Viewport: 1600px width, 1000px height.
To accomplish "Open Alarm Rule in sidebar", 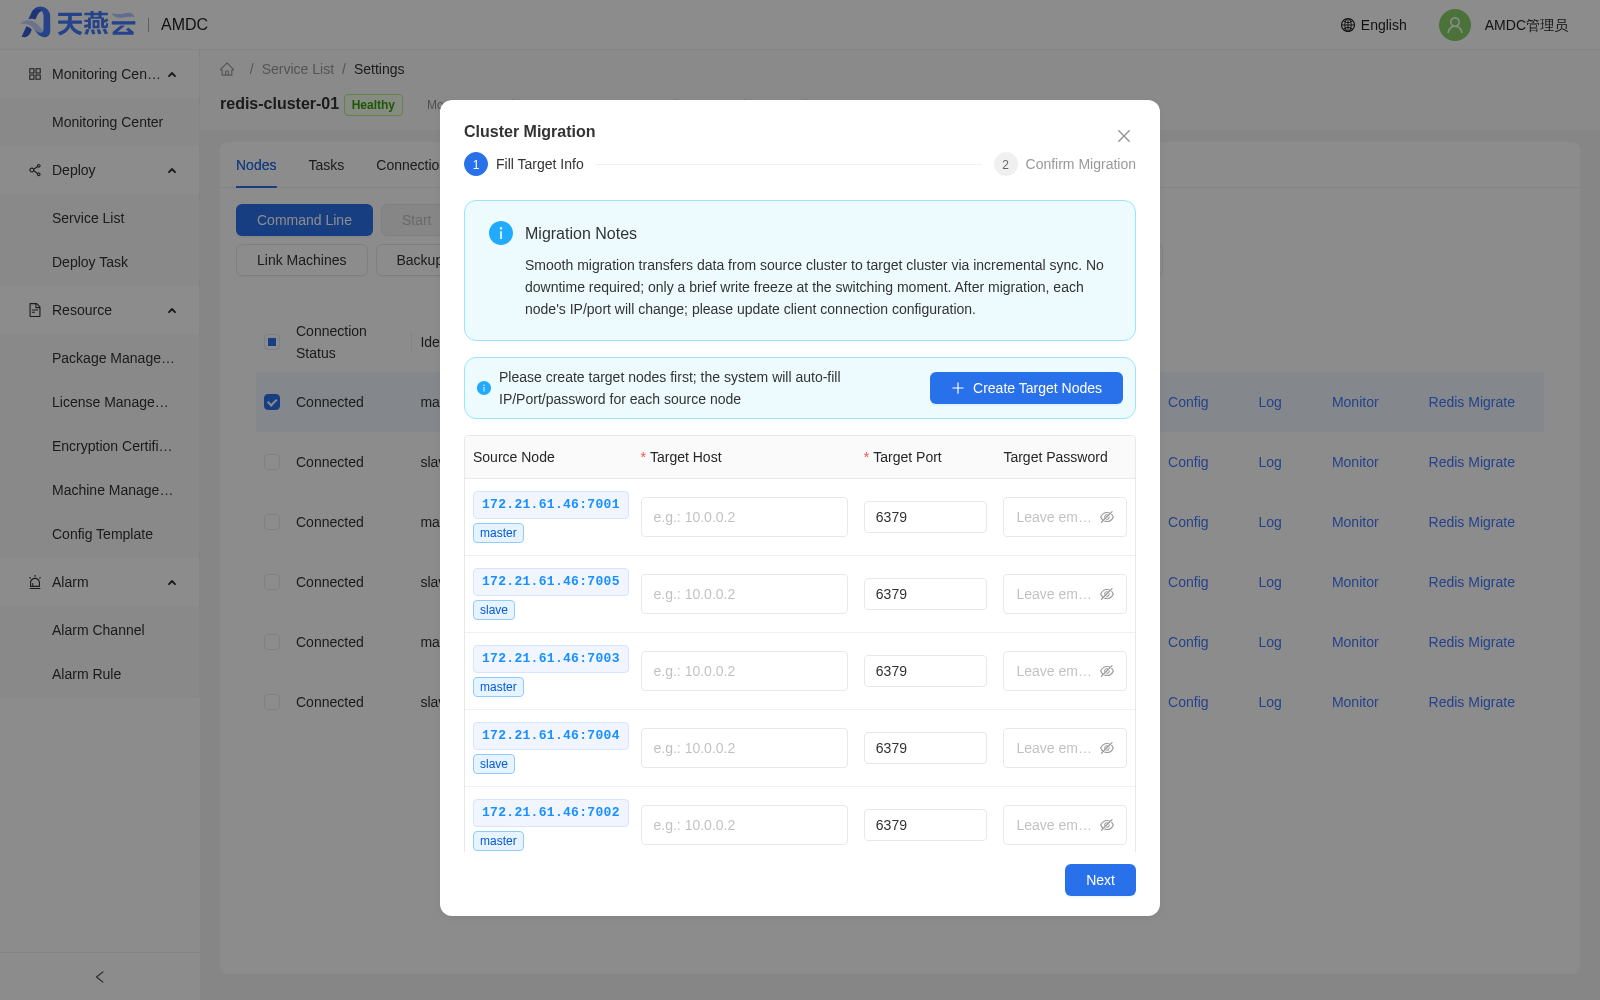I will pyautogui.click(x=100, y=674).
